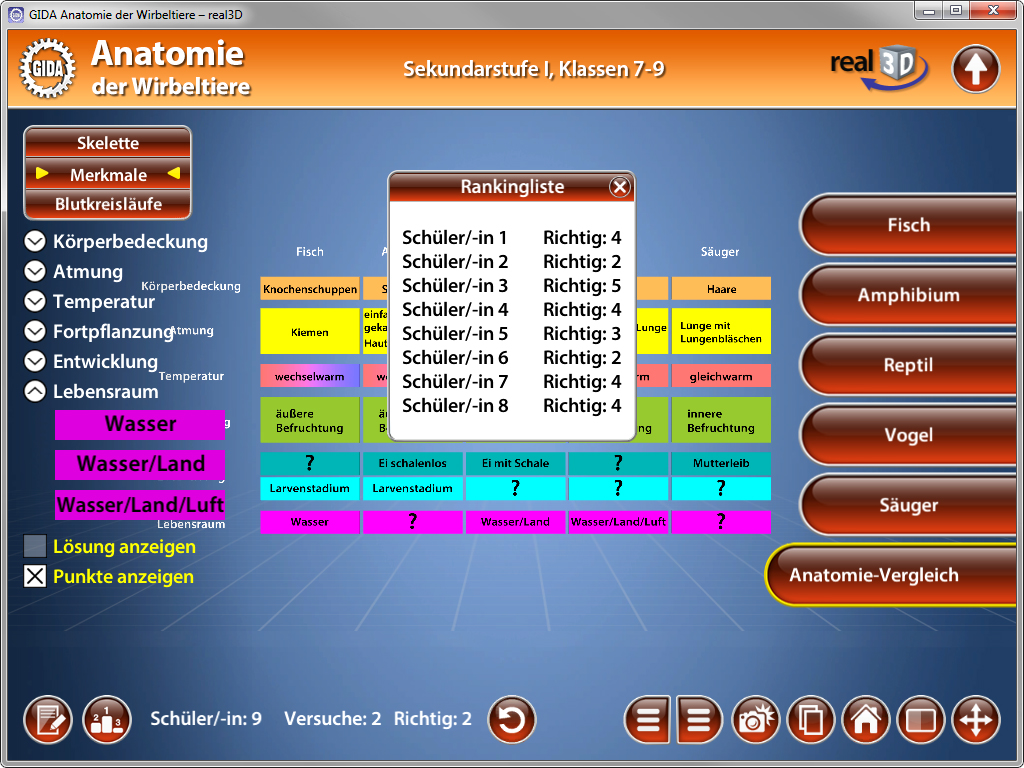Enable the 'Lösung anzeigen' checkbox
1024x768 pixels.
tap(35, 546)
